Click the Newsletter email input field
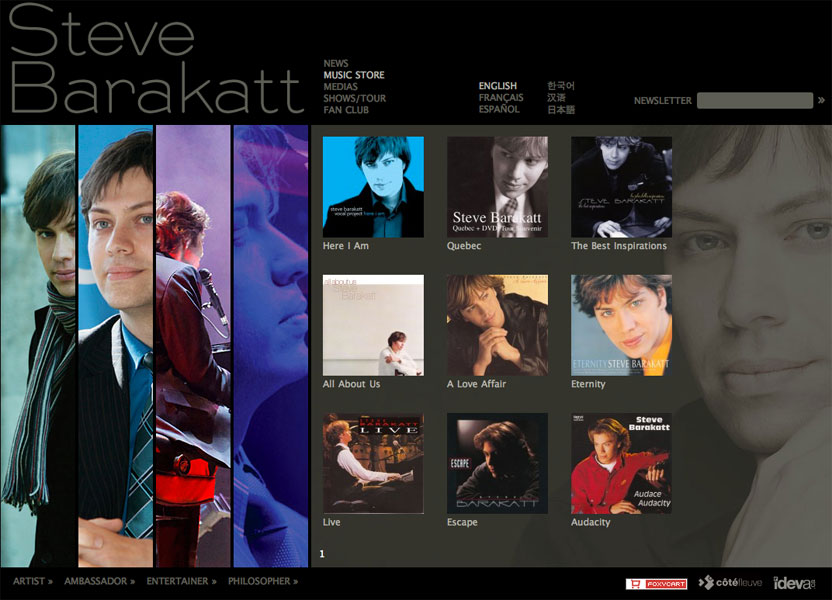 tap(754, 100)
